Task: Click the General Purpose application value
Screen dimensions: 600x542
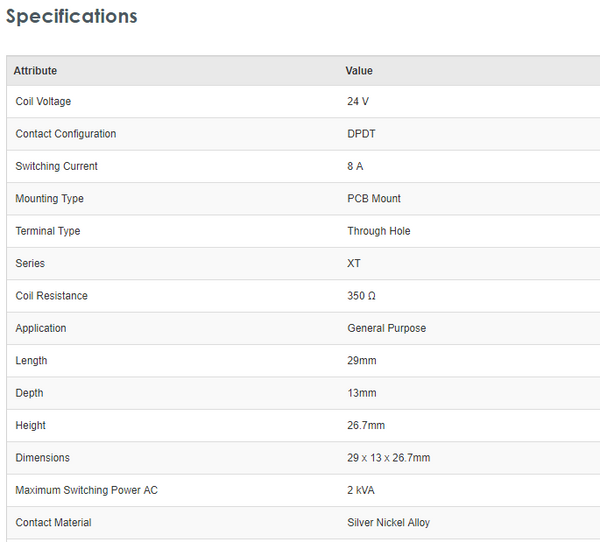Action: tap(386, 328)
